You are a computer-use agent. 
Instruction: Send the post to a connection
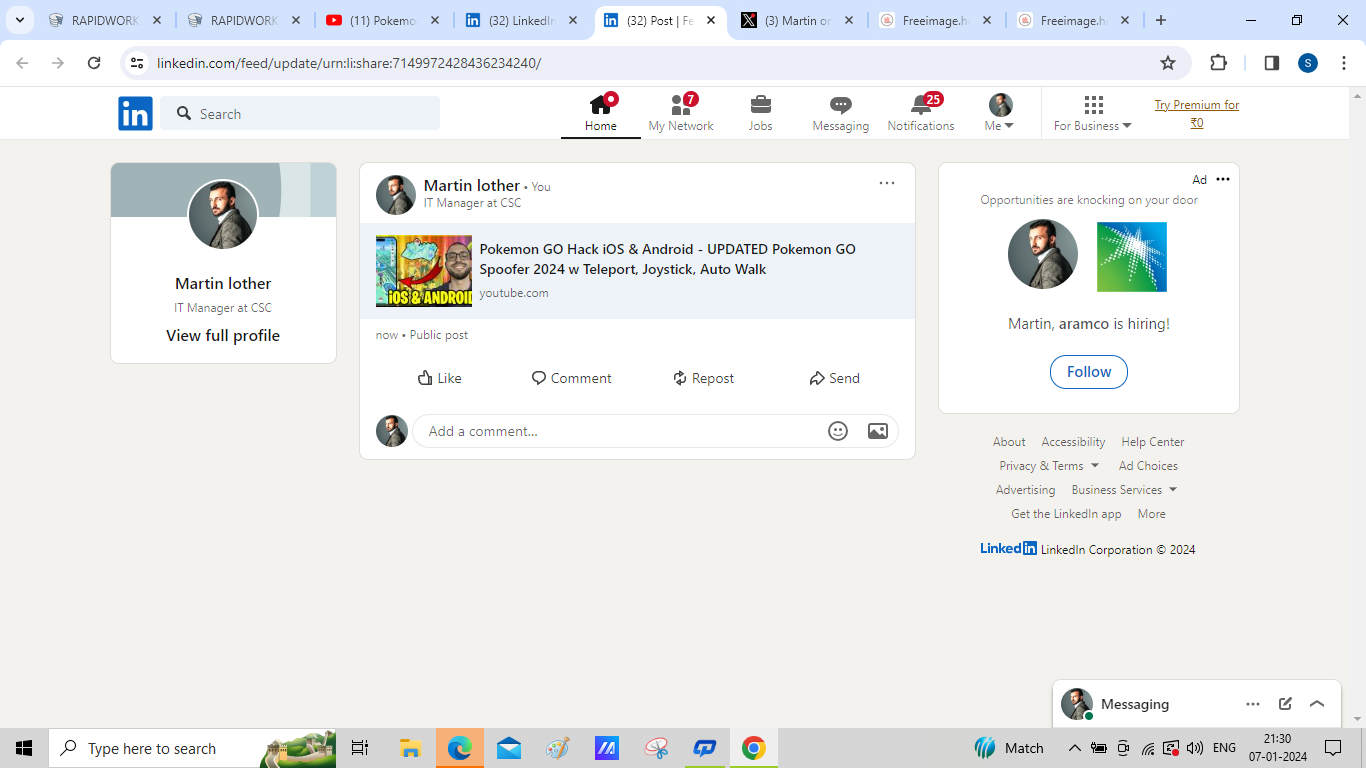(x=835, y=378)
